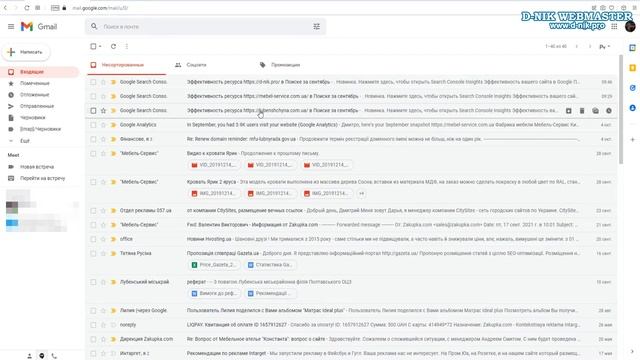Toggle the importance marker on the office email
Image resolution: width=640 pixels, height=360 pixels.
(113, 239)
